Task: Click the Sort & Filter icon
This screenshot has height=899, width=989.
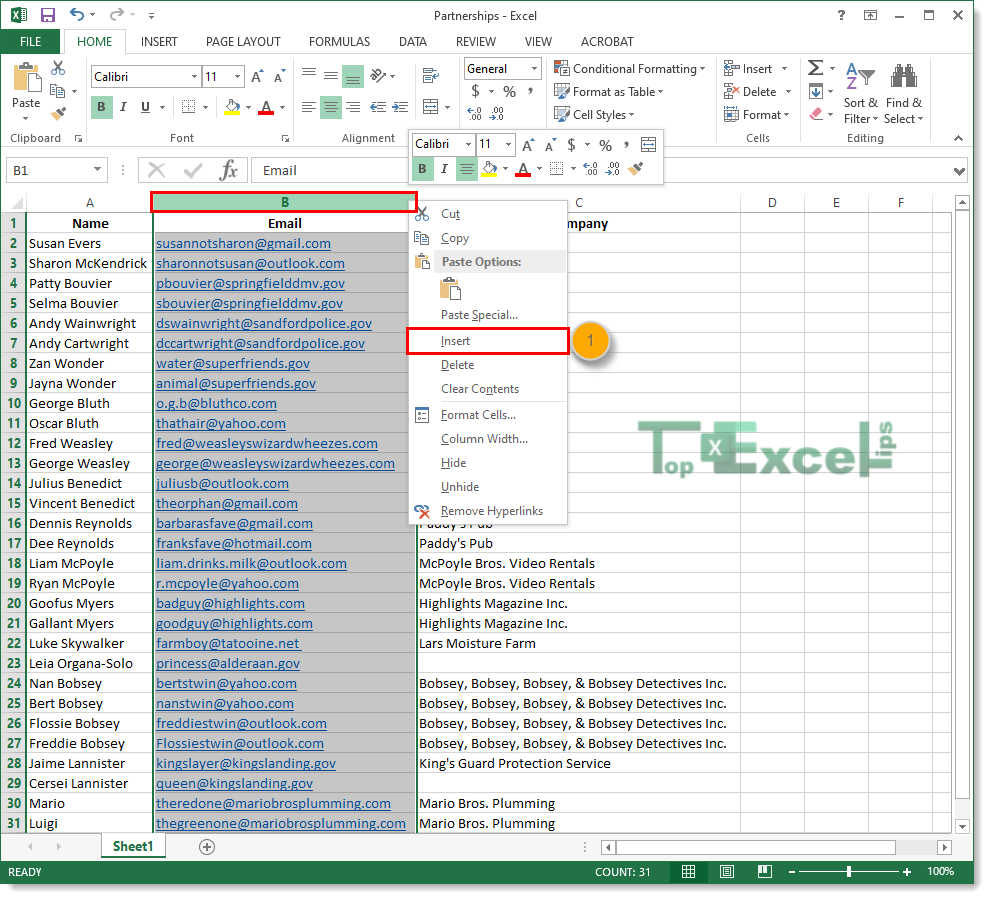Action: coord(860,77)
